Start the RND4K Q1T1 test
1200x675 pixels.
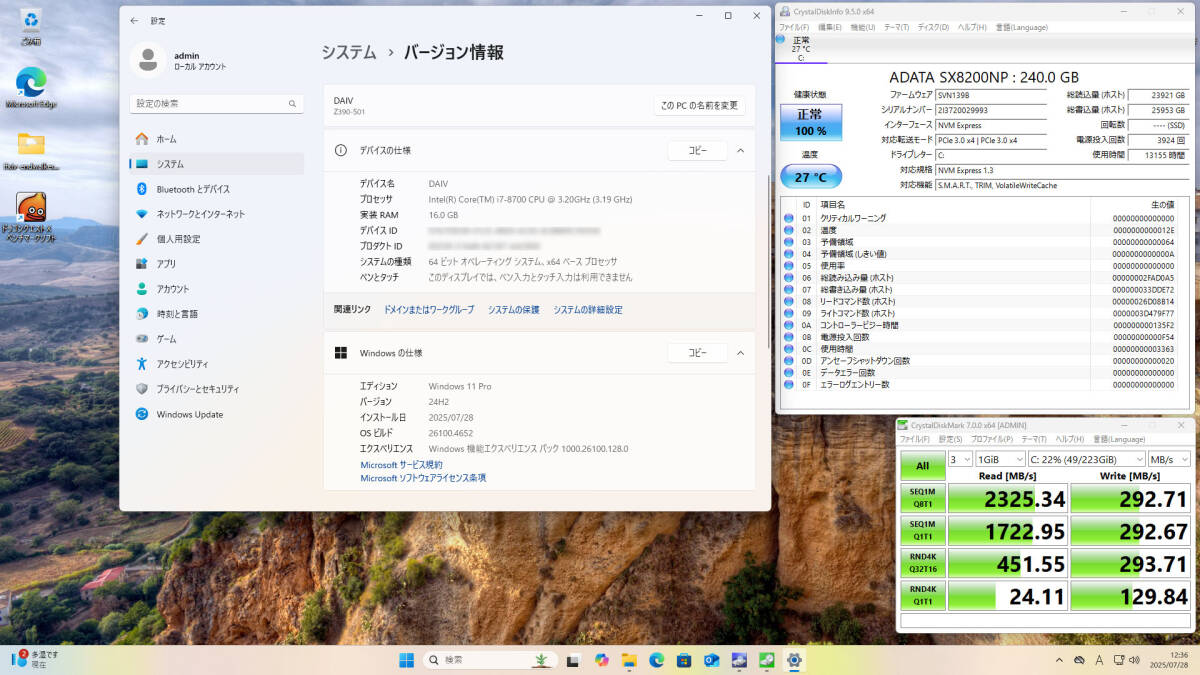pos(922,595)
